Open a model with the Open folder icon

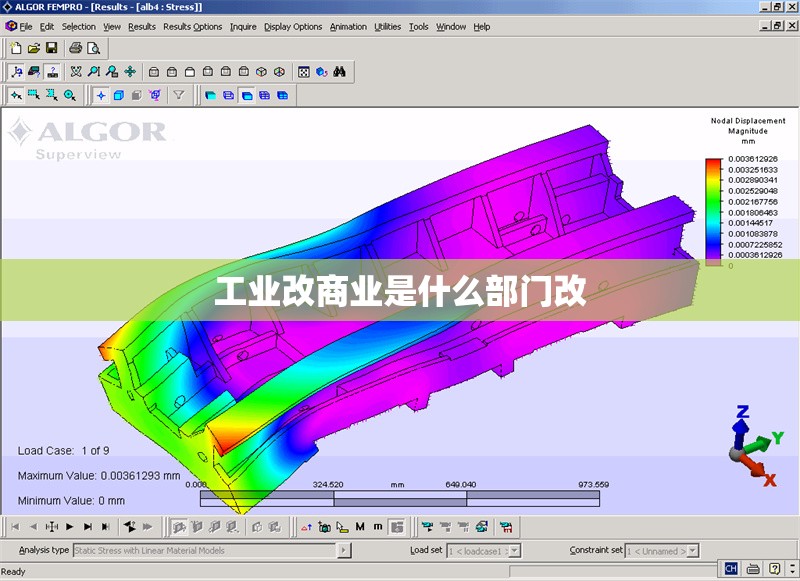[34, 47]
